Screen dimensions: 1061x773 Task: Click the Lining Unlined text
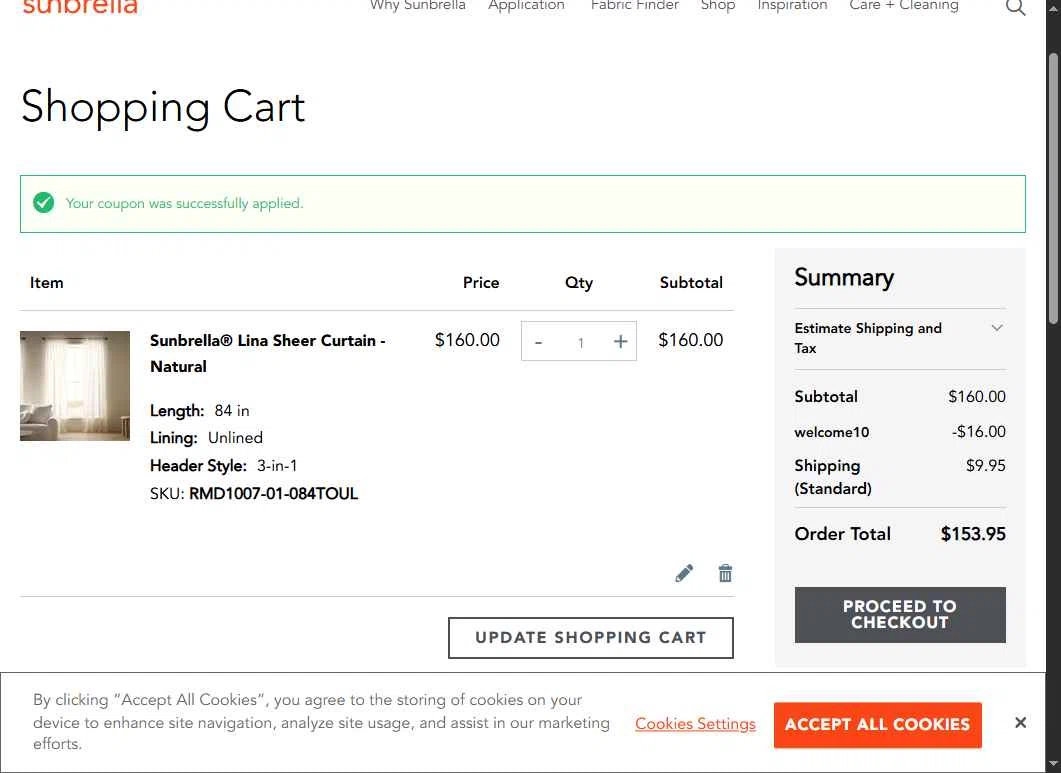tap(206, 438)
